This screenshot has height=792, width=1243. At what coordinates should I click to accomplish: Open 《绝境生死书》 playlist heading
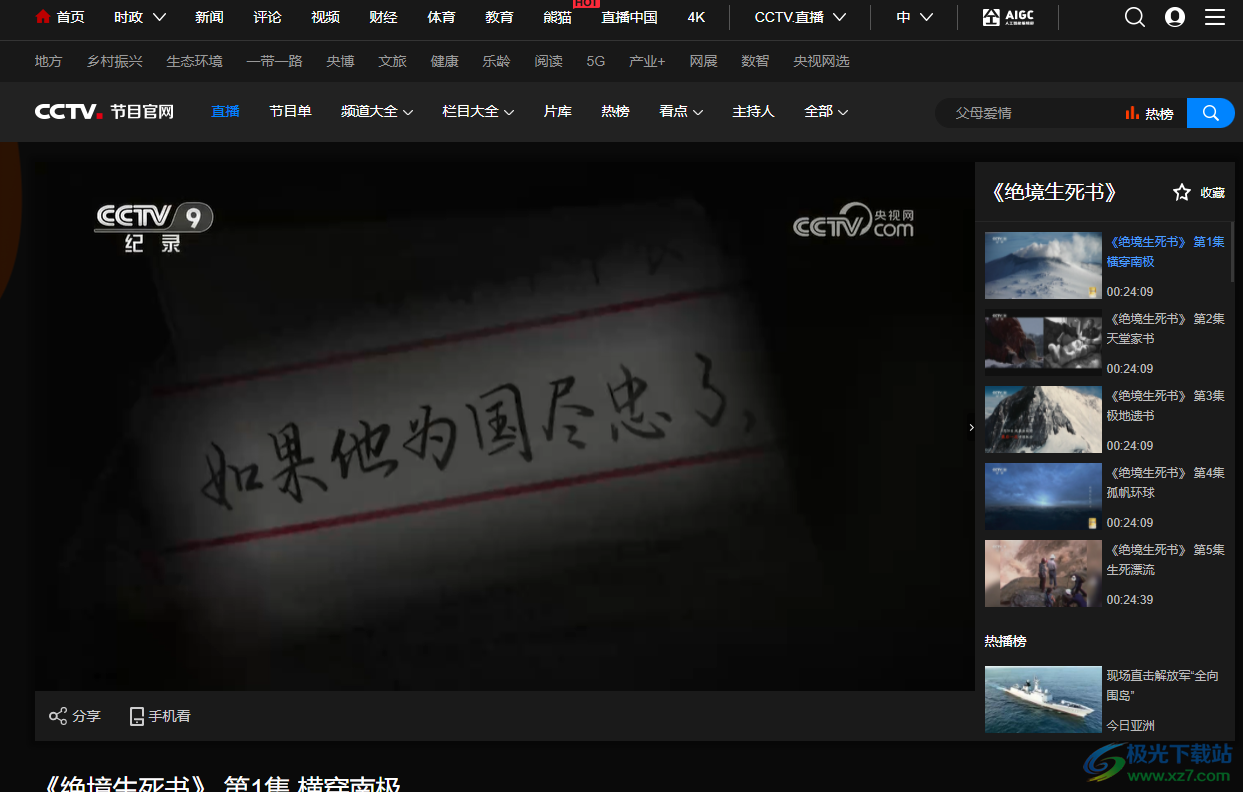tap(1053, 193)
